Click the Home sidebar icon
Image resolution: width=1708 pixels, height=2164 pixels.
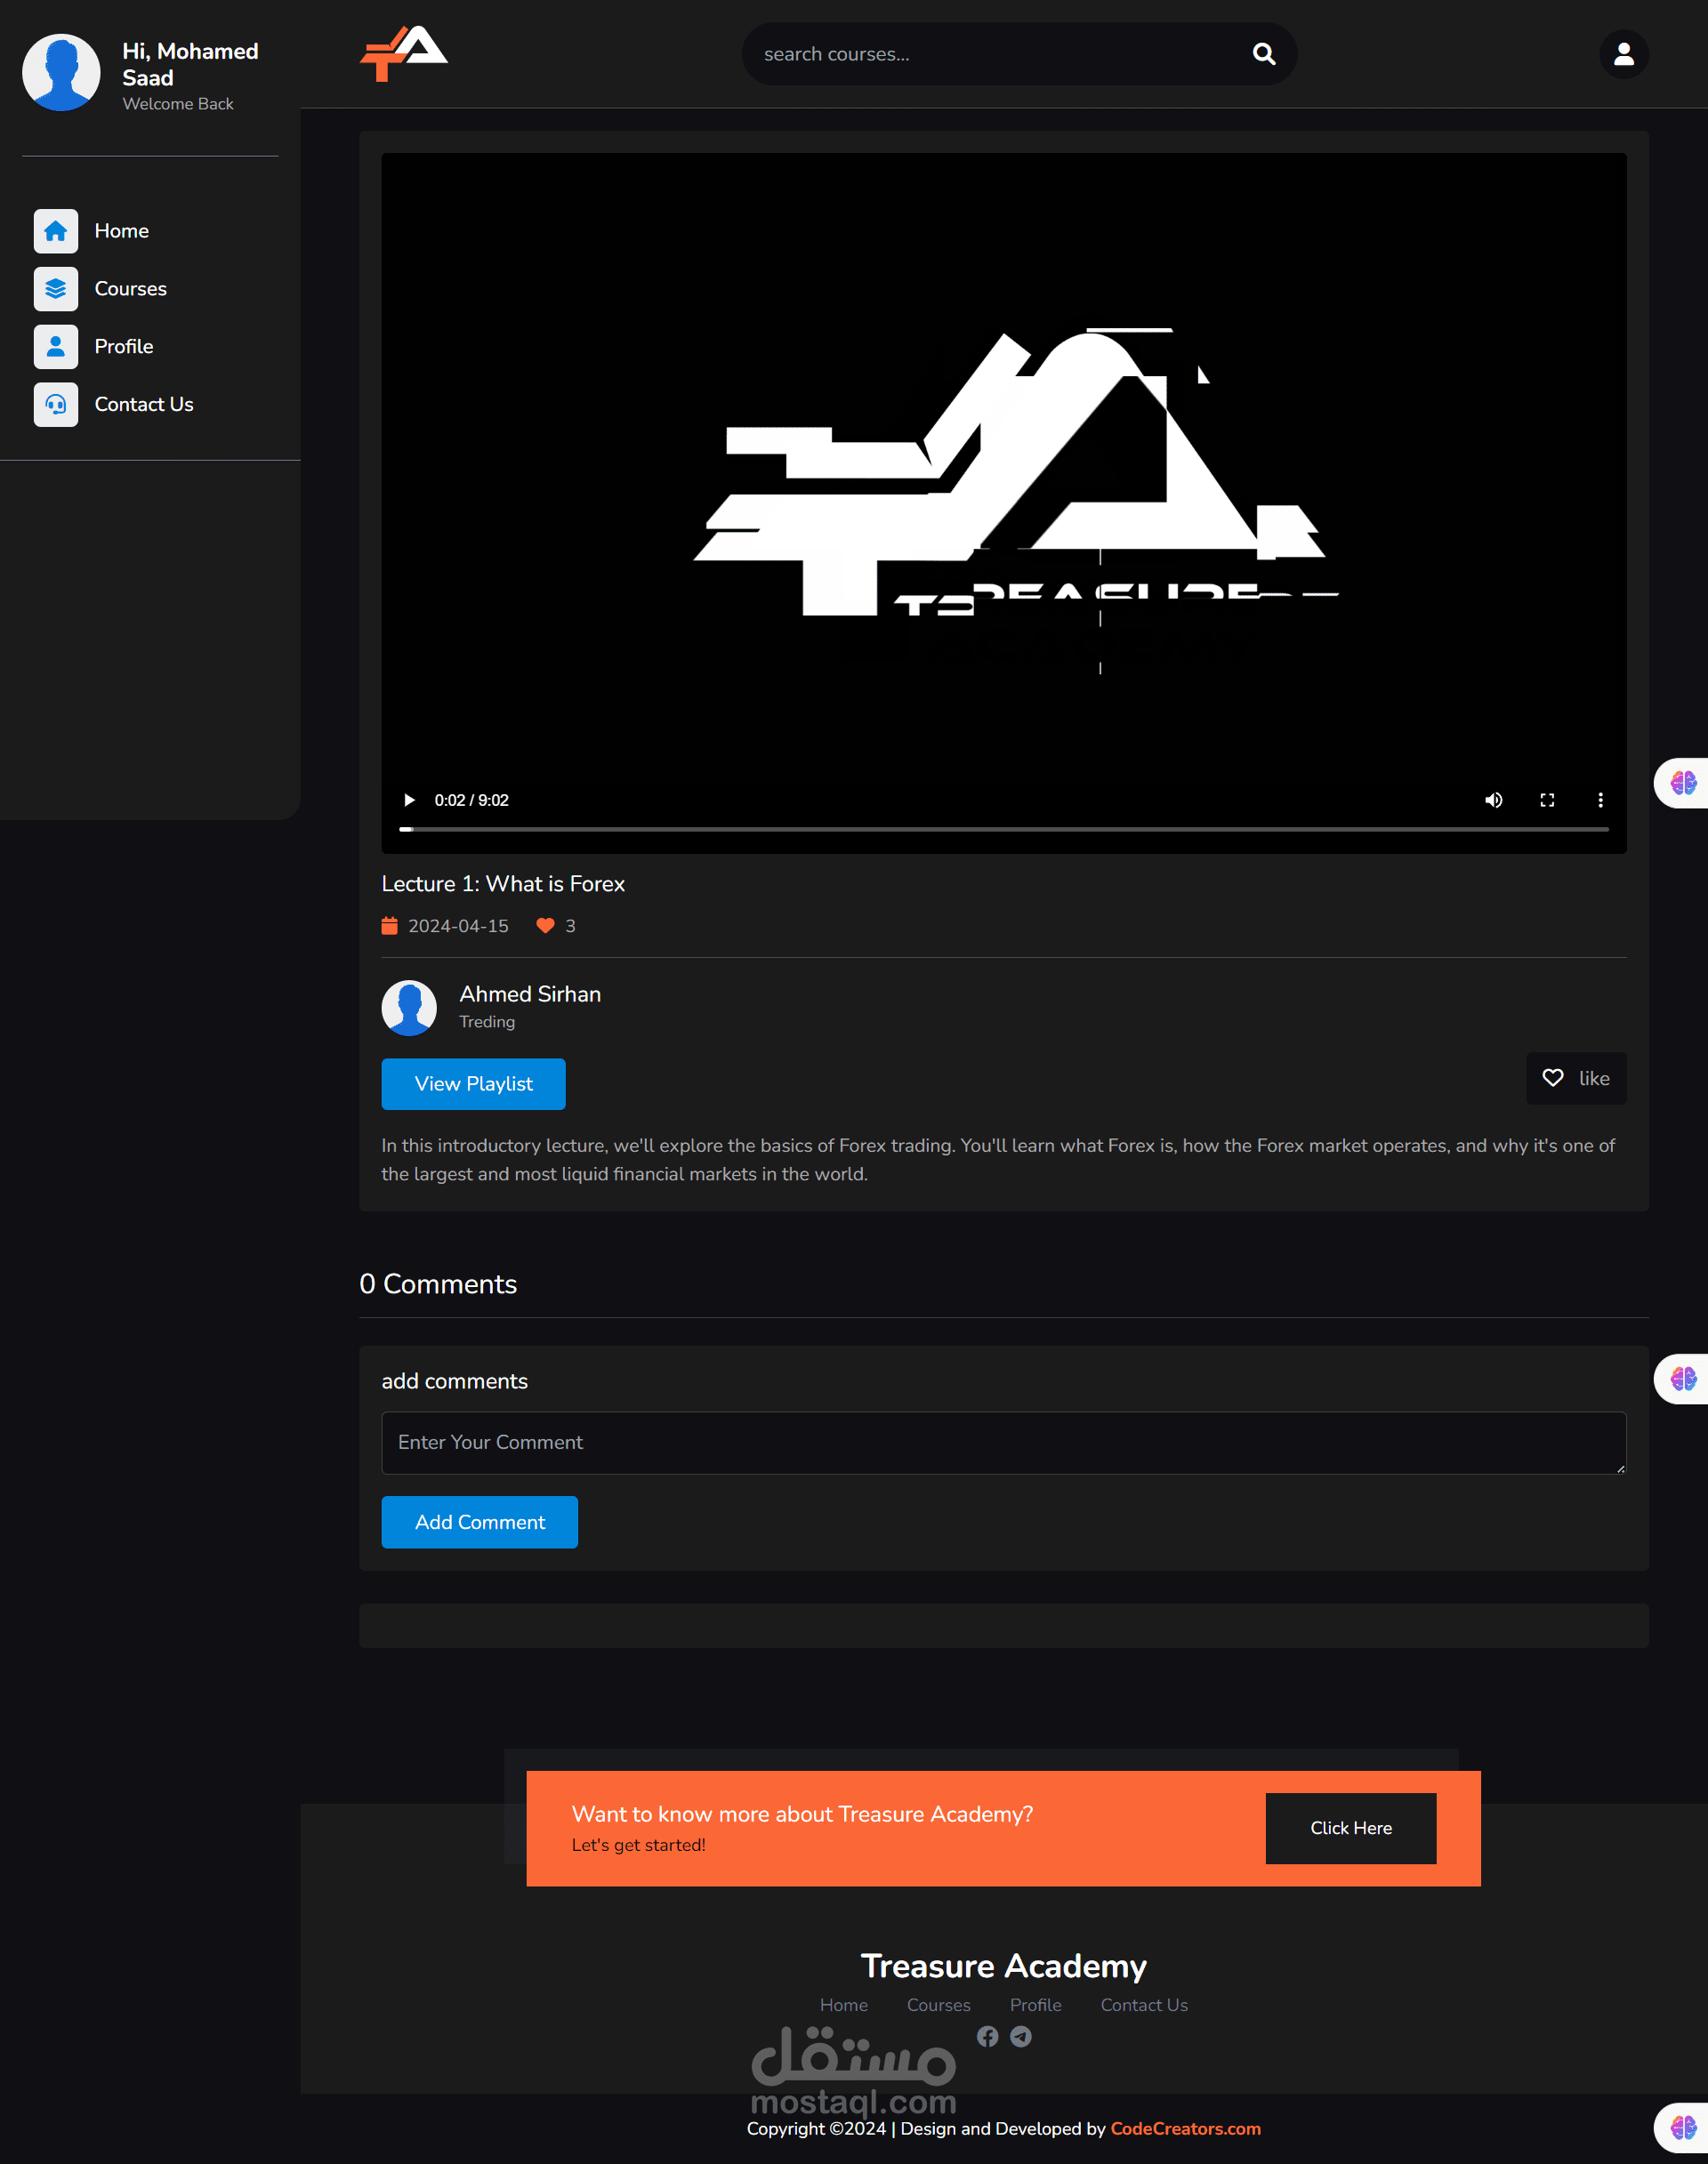coord(56,231)
